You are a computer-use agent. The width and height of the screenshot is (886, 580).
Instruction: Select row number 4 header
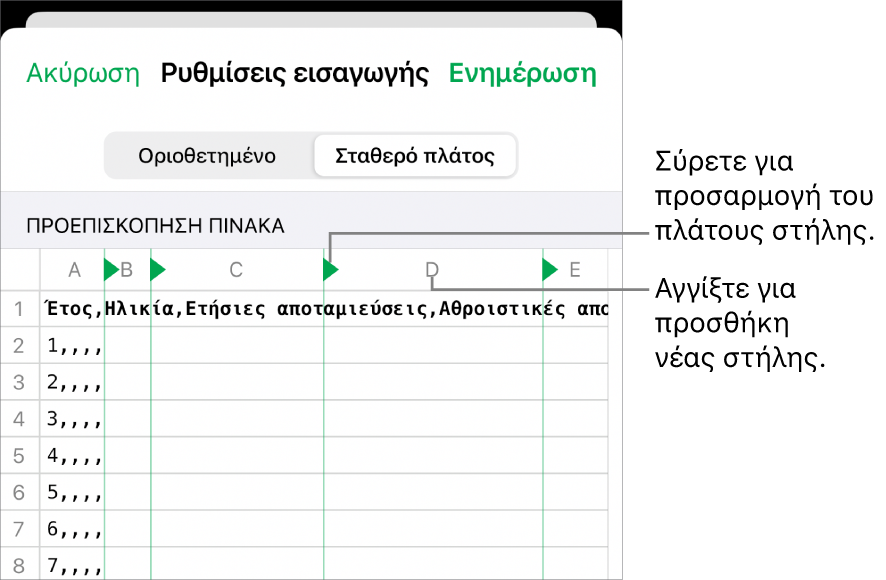pyautogui.click(x=19, y=419)
